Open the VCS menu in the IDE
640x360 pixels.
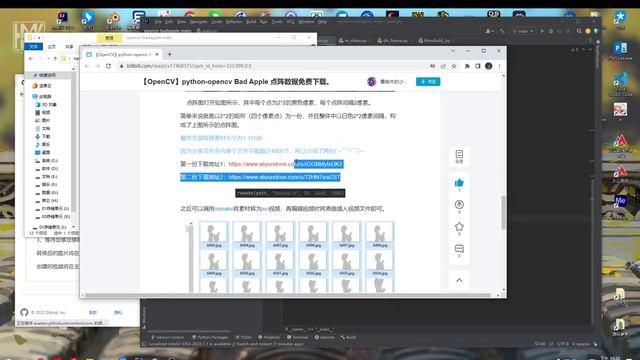point(290,22)
